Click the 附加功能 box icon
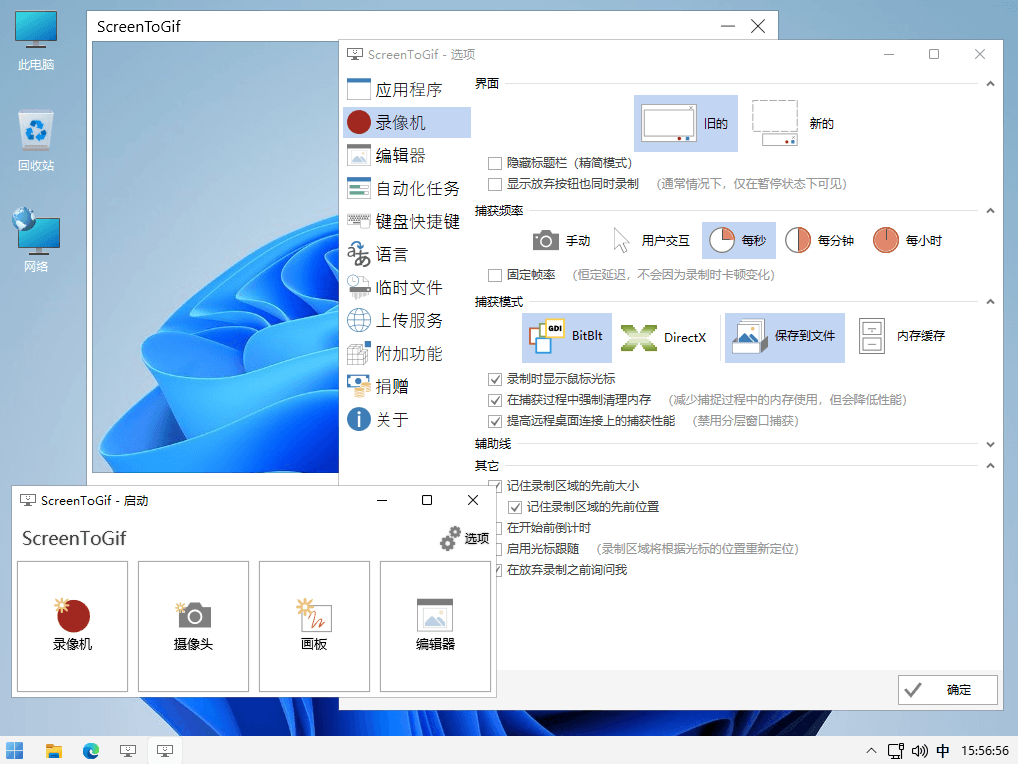1018x764 pixels. click(358, 353)
